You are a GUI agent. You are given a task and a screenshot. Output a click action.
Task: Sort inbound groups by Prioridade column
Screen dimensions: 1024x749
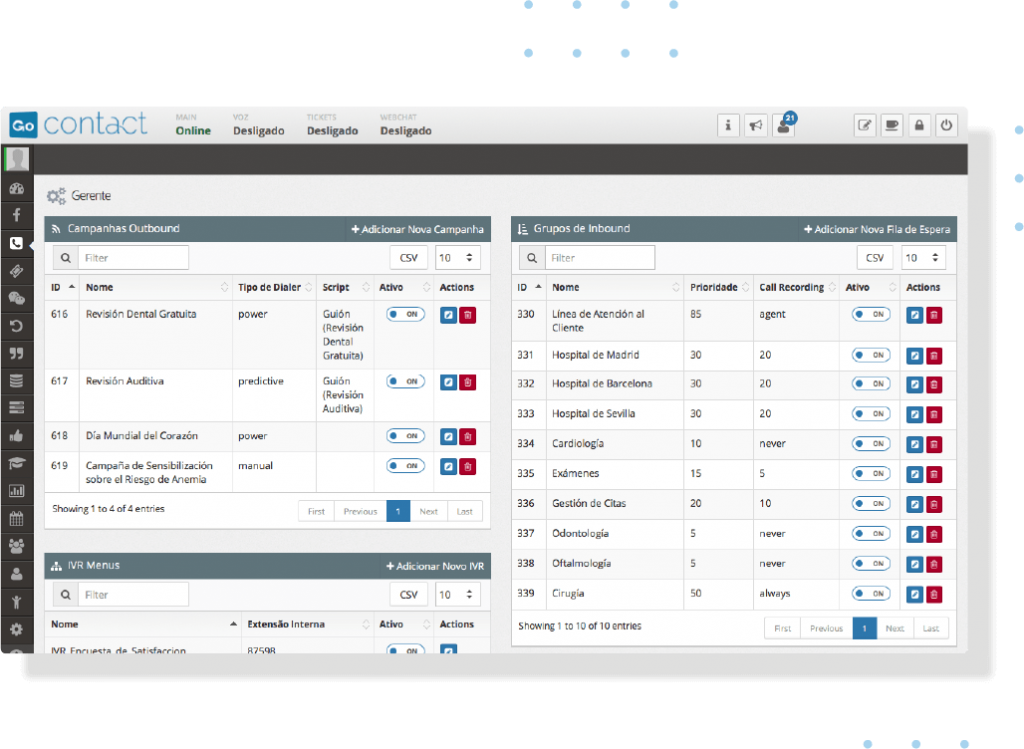pos(719,287)
